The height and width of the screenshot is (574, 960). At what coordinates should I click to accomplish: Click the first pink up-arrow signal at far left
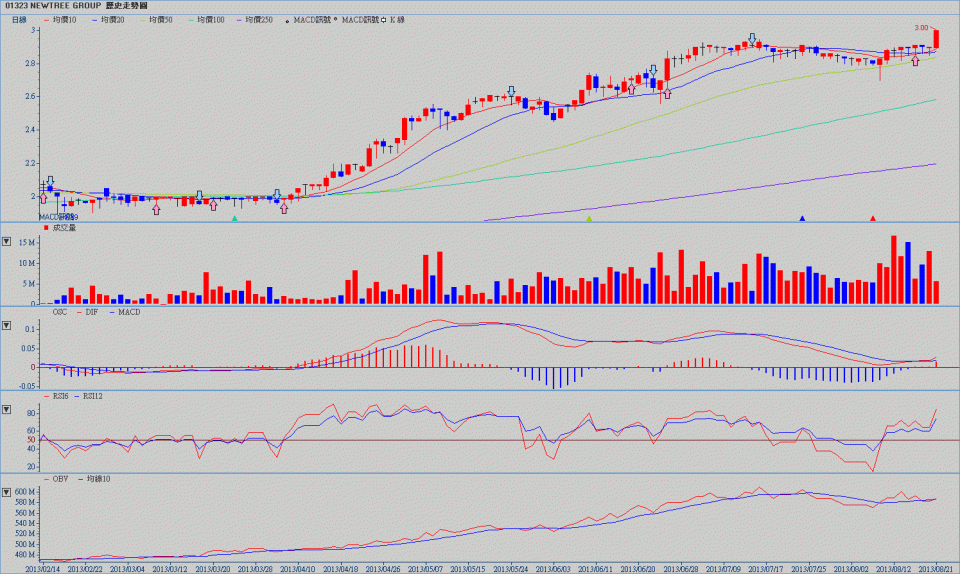point(42,198)
